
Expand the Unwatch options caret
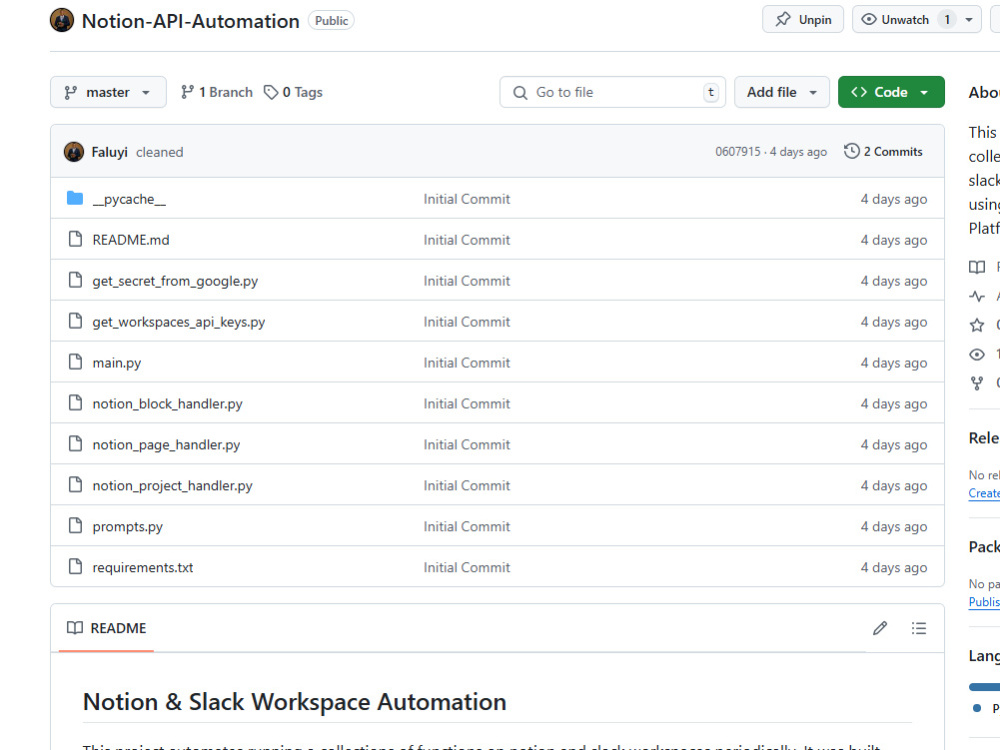pyautogui.click(x=969, y=20)
